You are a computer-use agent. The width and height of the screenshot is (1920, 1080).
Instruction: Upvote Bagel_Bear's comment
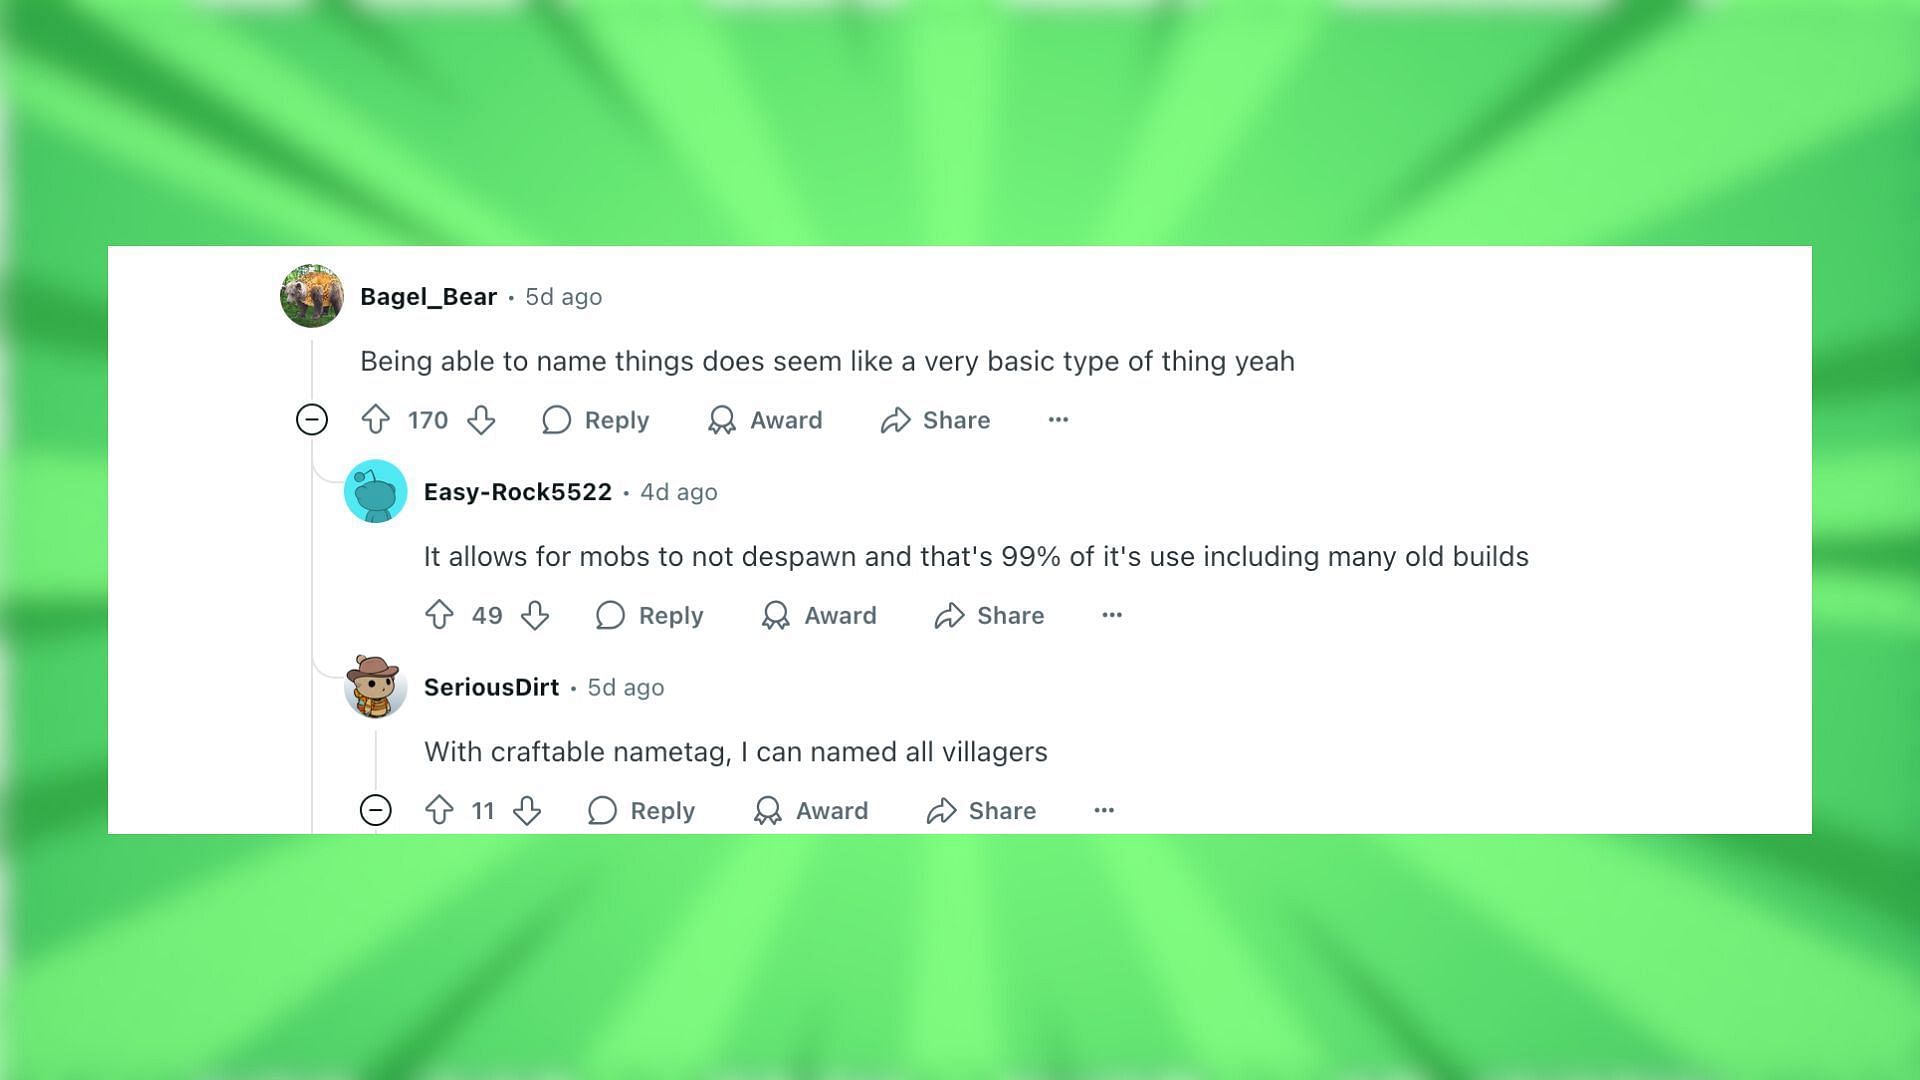click(x=376, y=420)
